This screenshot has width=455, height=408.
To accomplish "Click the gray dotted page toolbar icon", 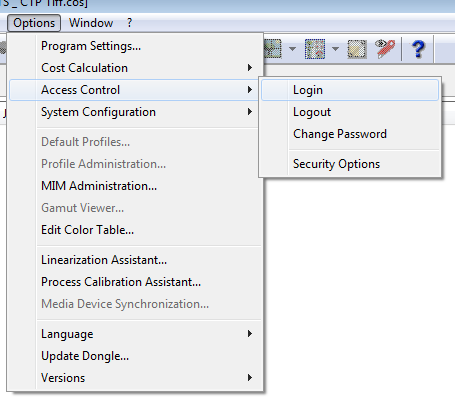I will [x=357, y=49].
